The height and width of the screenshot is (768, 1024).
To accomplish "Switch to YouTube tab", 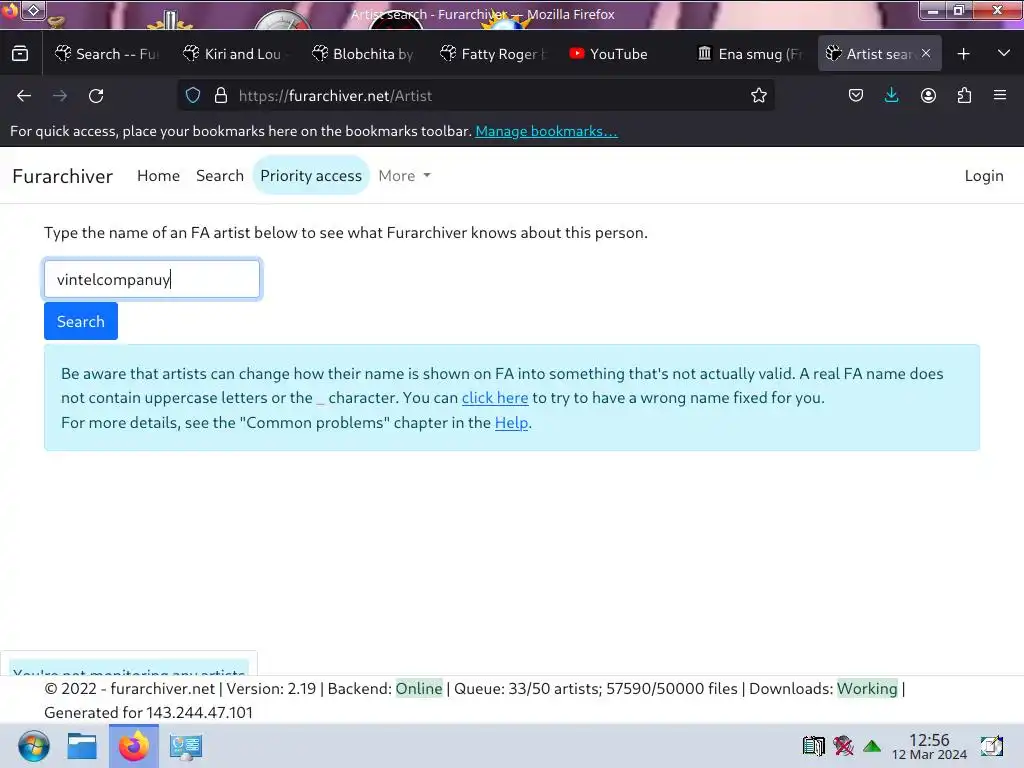I will (622, 54).
